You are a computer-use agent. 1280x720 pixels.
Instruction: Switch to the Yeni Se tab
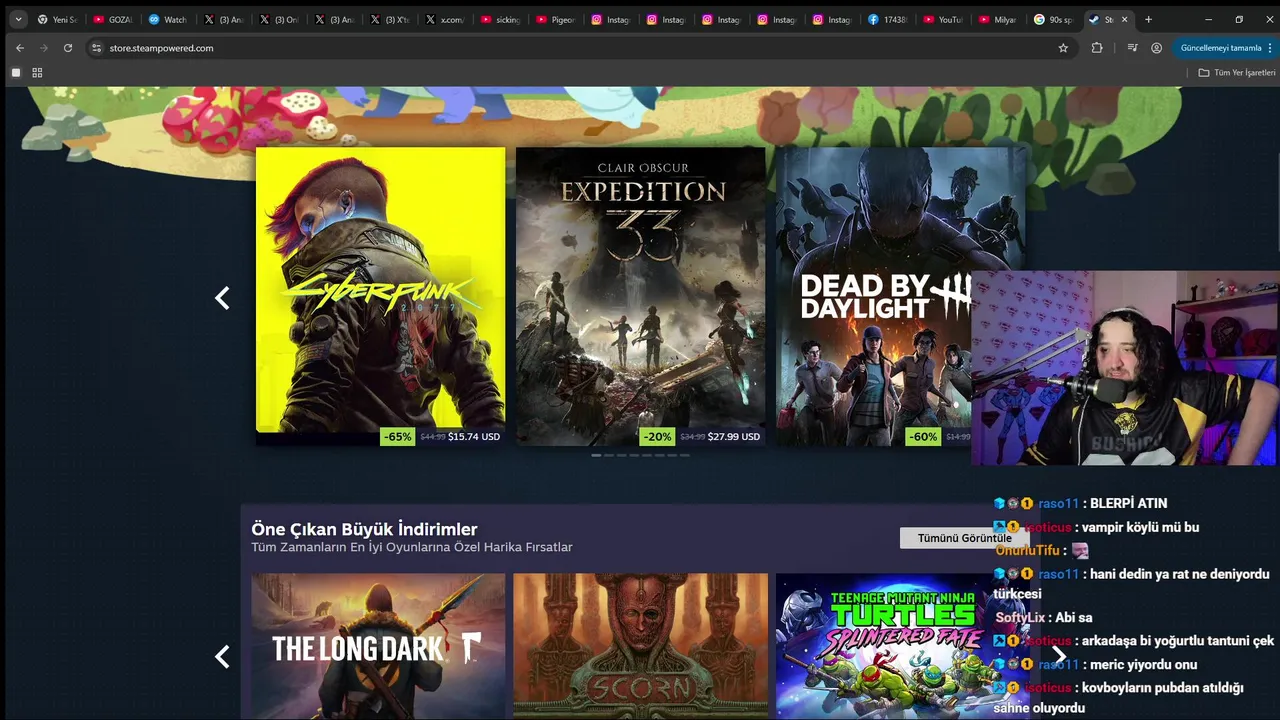click(x=57, y=19)
